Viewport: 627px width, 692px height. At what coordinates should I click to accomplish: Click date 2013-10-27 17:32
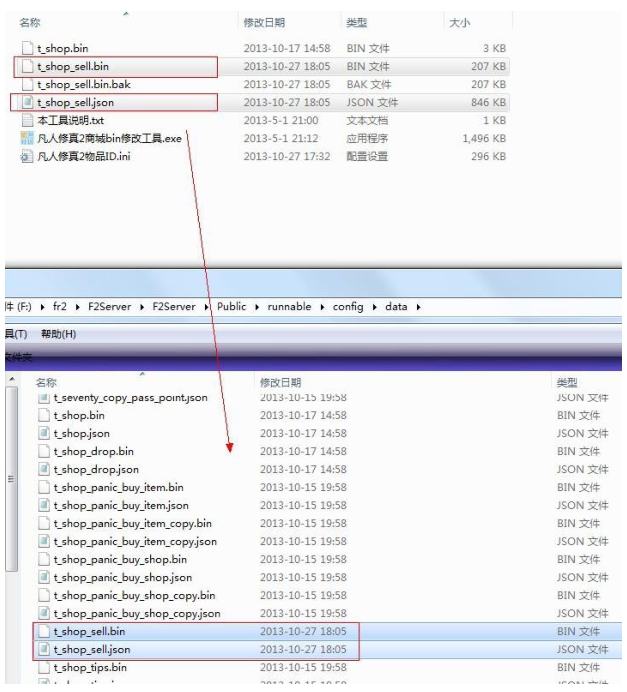tap(287, 156)
